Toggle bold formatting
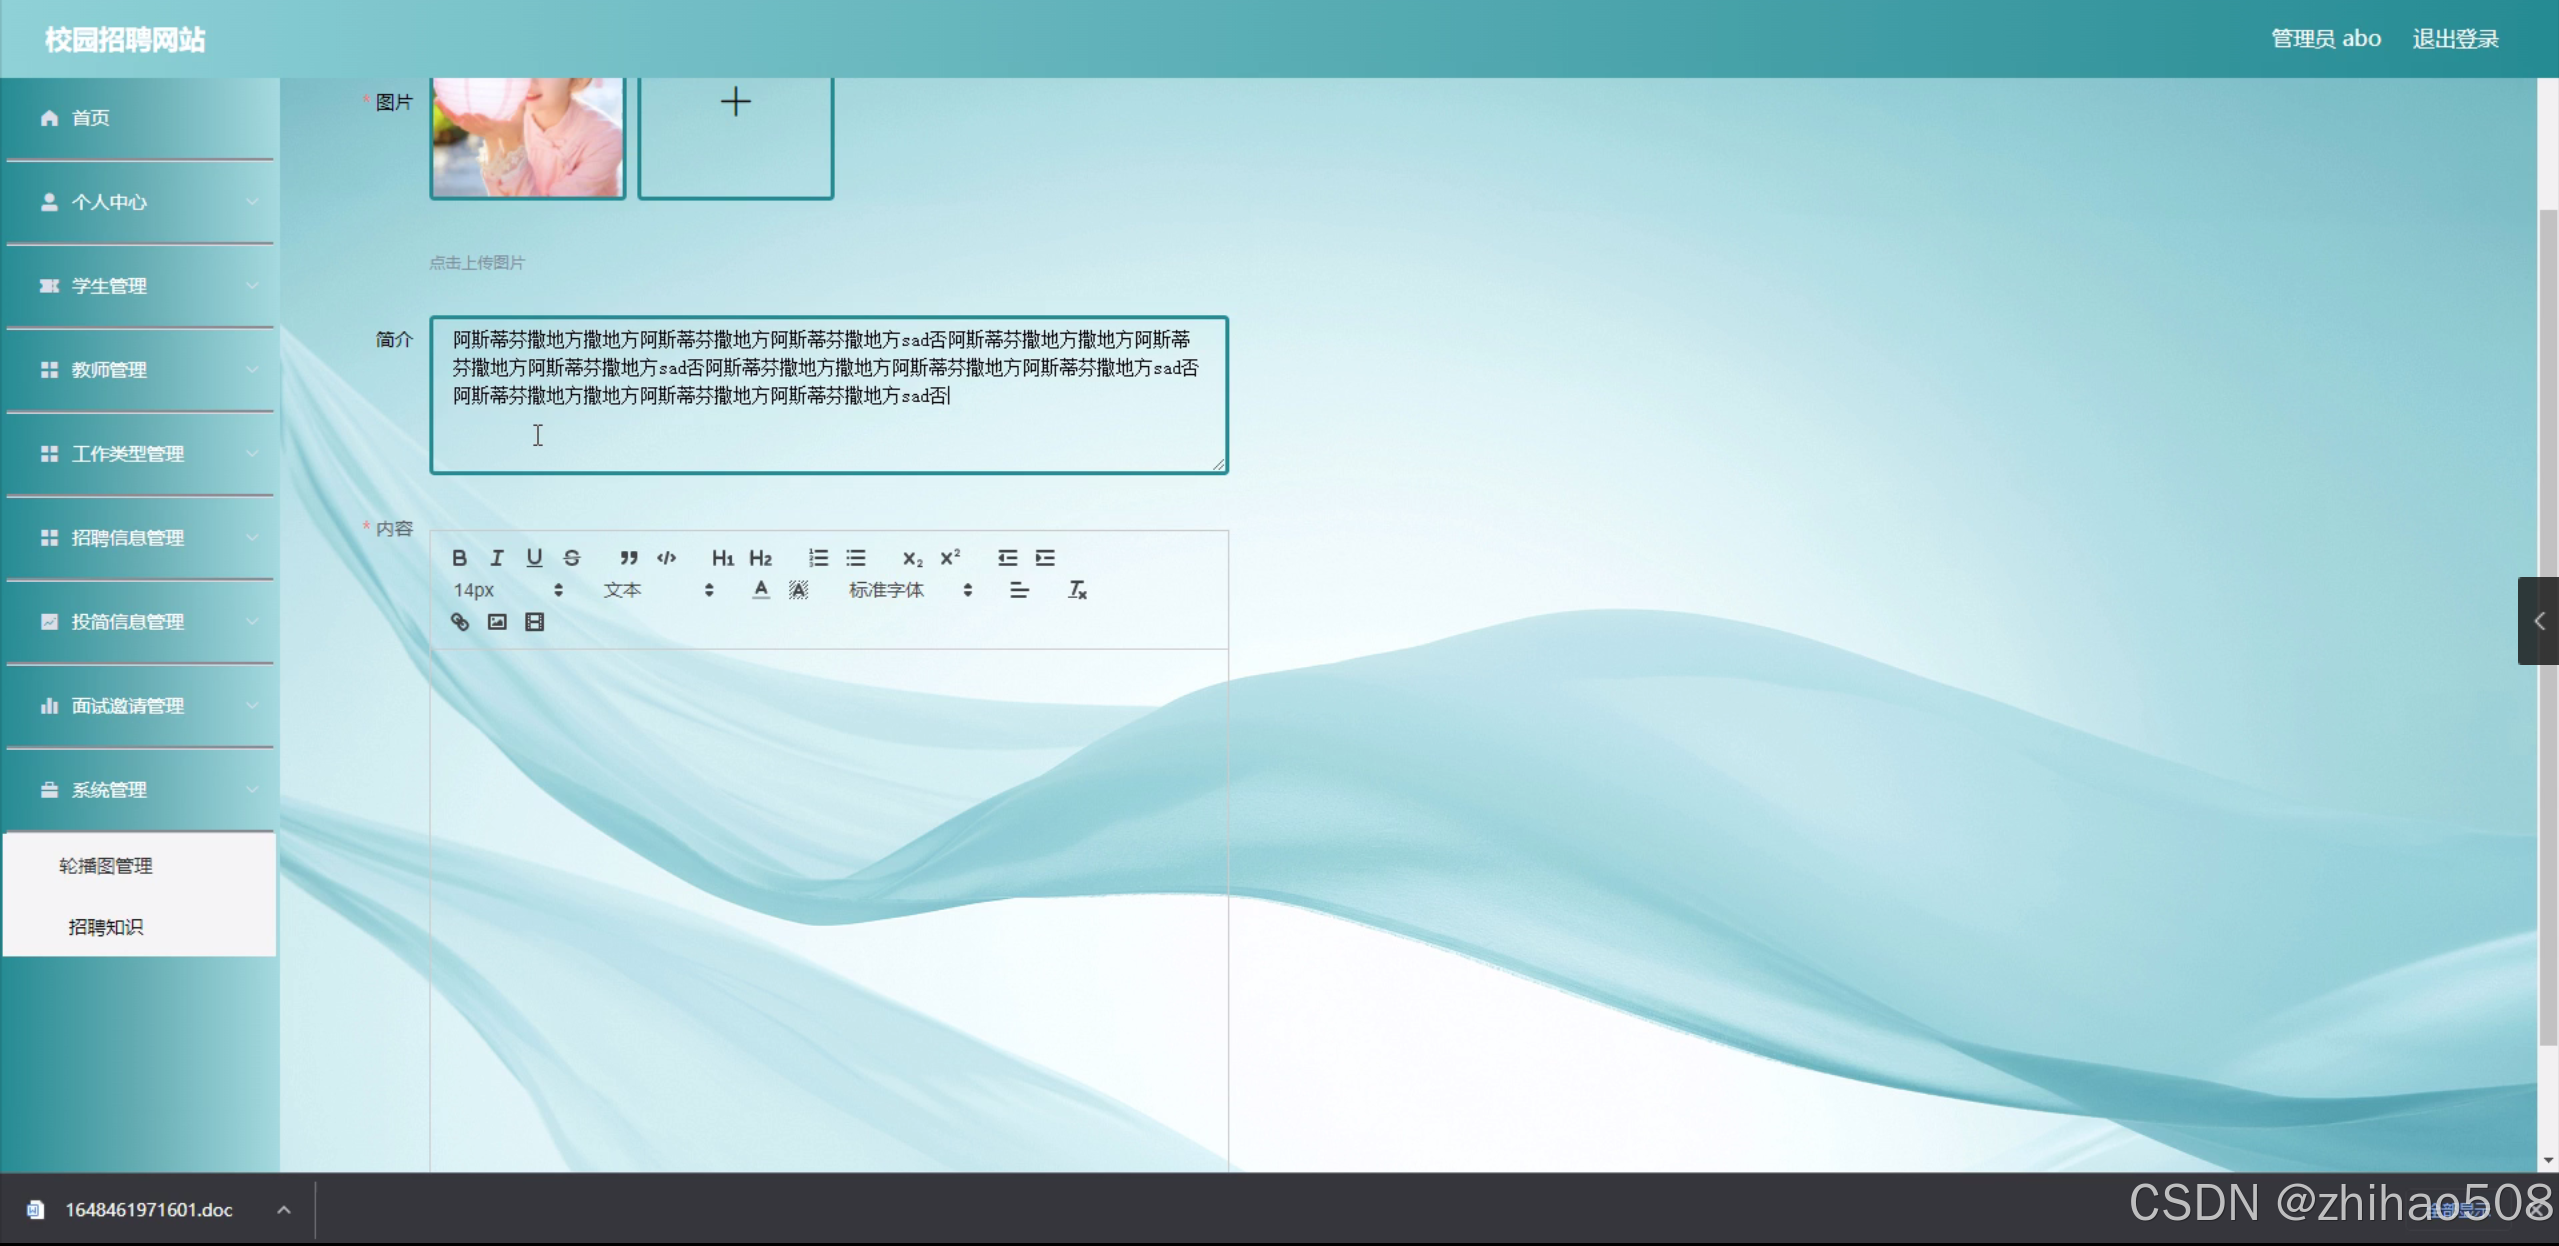Screen dimensions: 2559x1246 459,558
